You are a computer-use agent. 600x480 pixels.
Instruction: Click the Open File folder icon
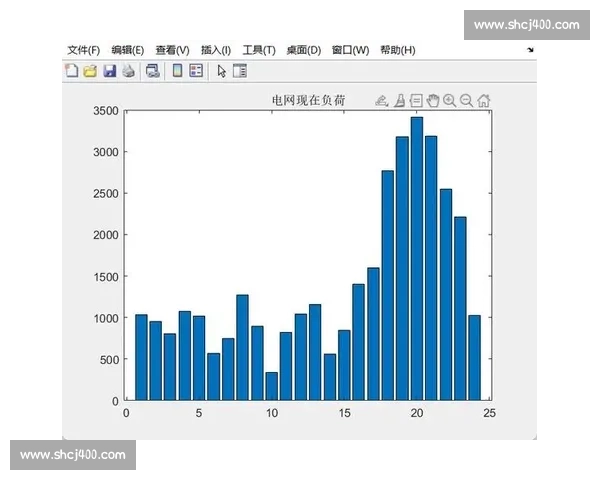click(90, 71)
